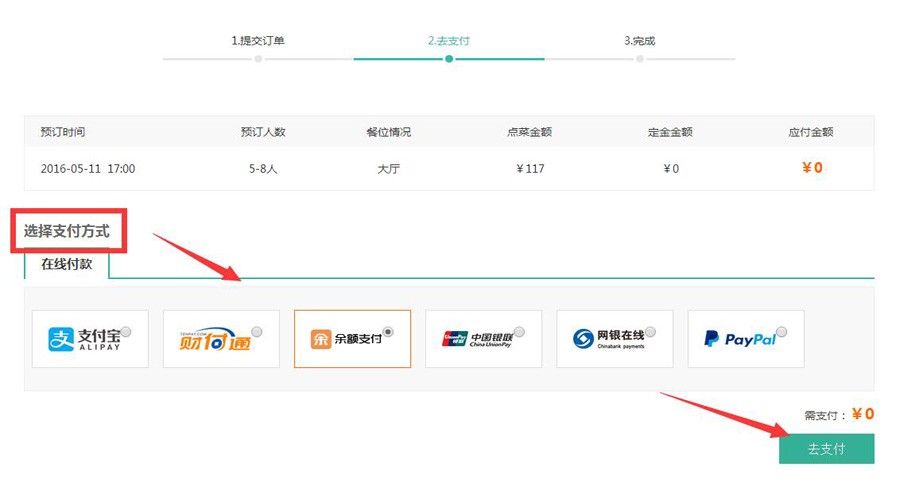This screenshot has height=500, width=900.
Task: Click step 2.去支付
Action: coord(449,41)
